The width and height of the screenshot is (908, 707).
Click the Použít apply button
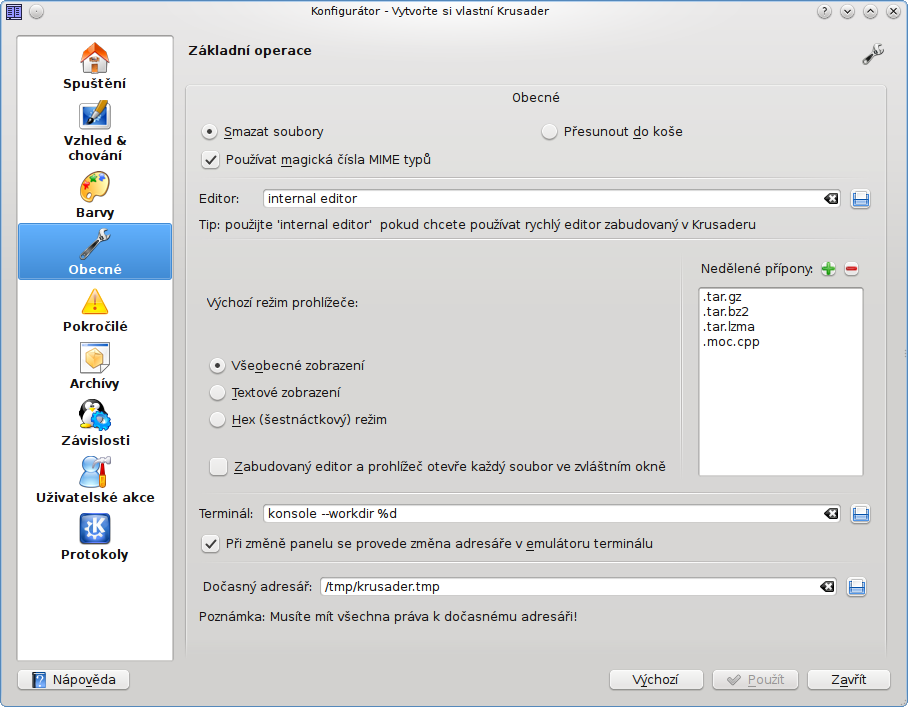pos(755,680)
